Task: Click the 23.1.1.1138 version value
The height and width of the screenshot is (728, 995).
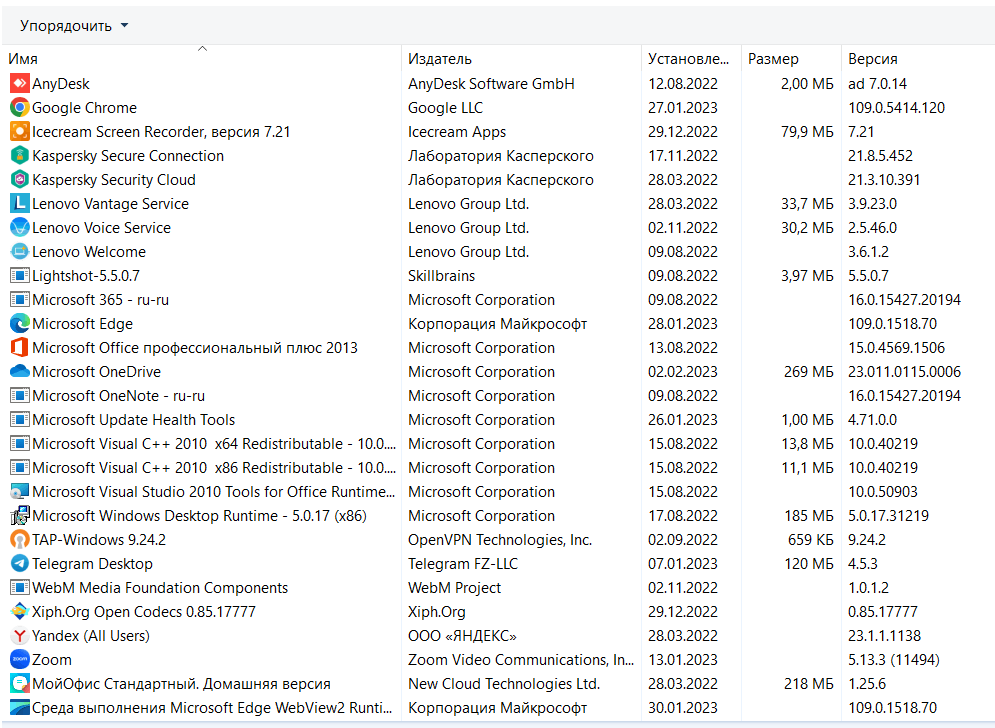Action: pyautogui.click(x=885, y=636)
